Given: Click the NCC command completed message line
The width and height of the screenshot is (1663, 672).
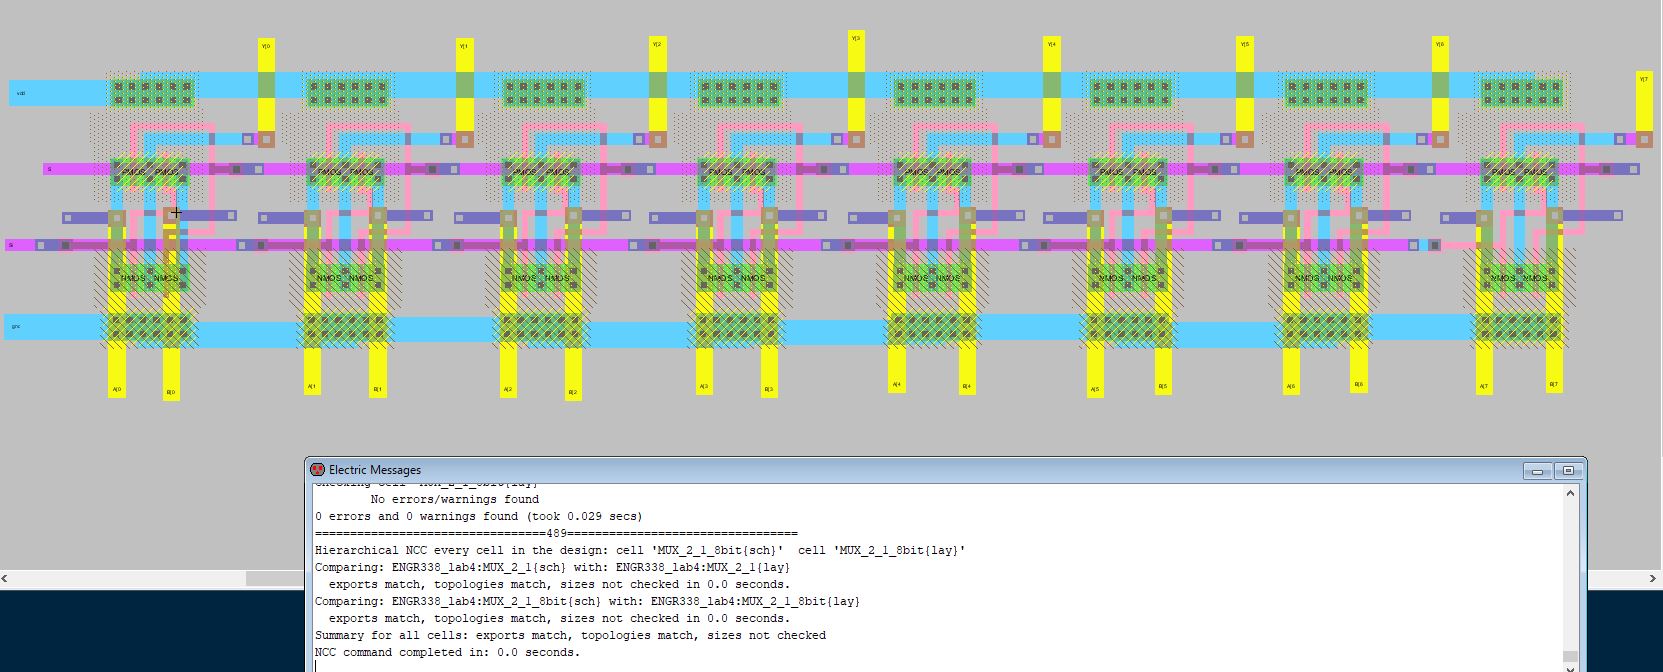Looking at the screenshot, I should point(447,653).
